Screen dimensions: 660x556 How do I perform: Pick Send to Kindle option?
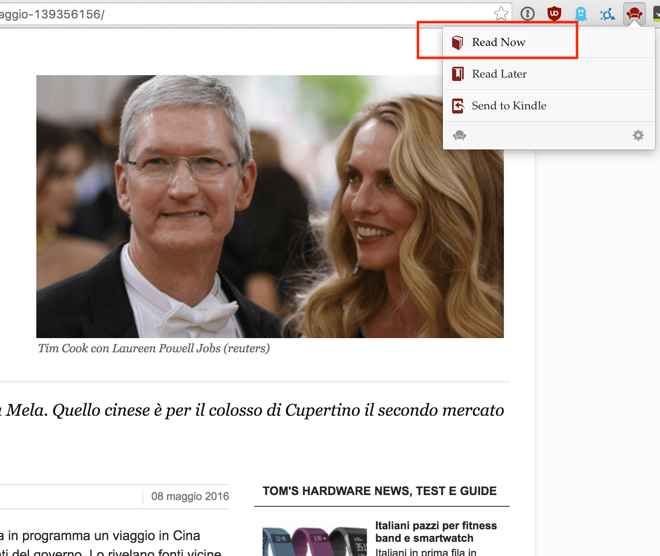[509, 106]
